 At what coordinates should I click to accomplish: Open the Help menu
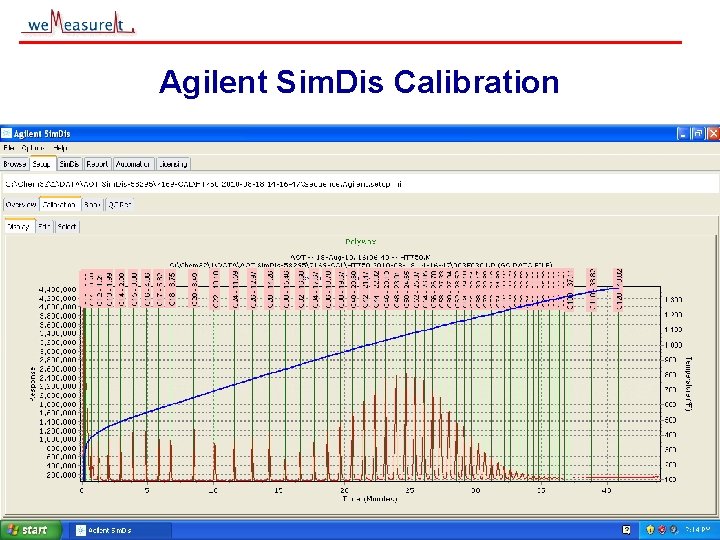tap(61, 148)
